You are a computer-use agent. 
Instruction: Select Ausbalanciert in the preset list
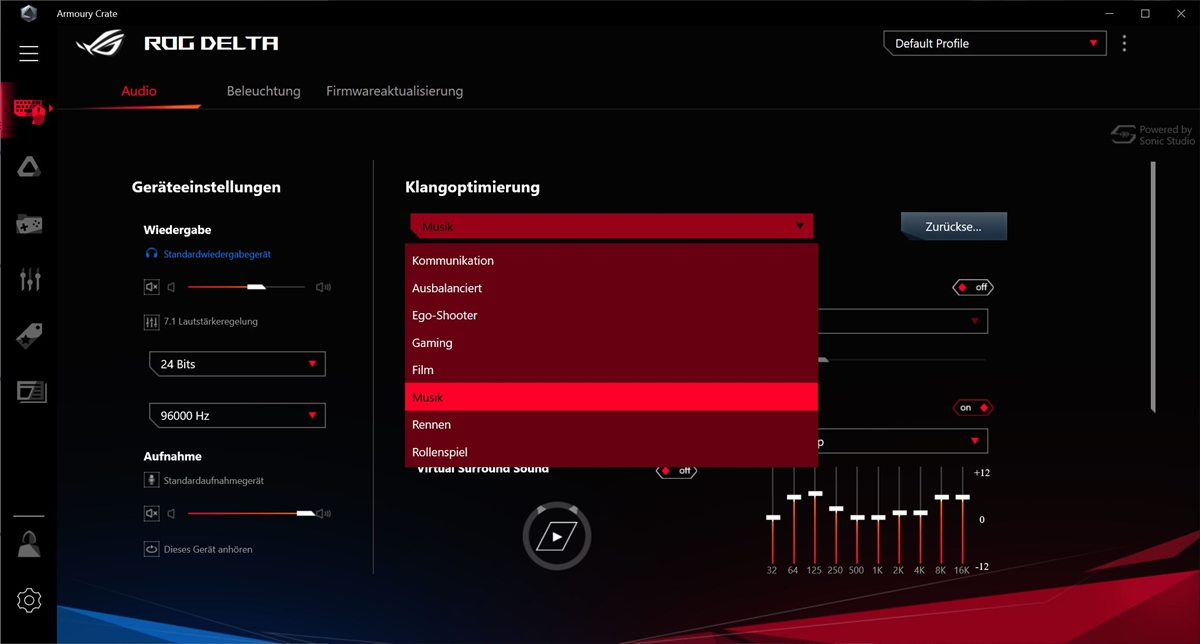coord(611,288)
